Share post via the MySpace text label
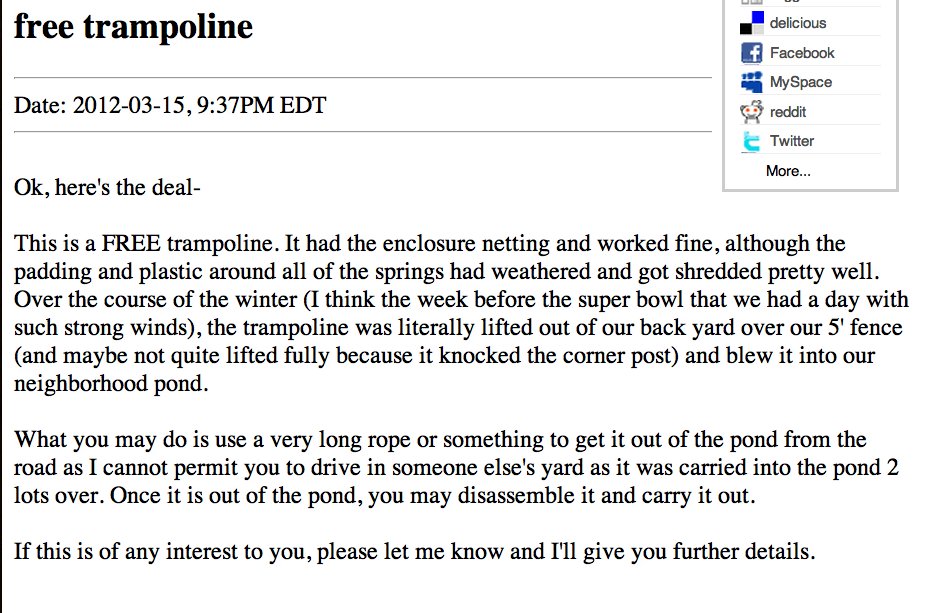925x613 pixels. coord(801,82)
